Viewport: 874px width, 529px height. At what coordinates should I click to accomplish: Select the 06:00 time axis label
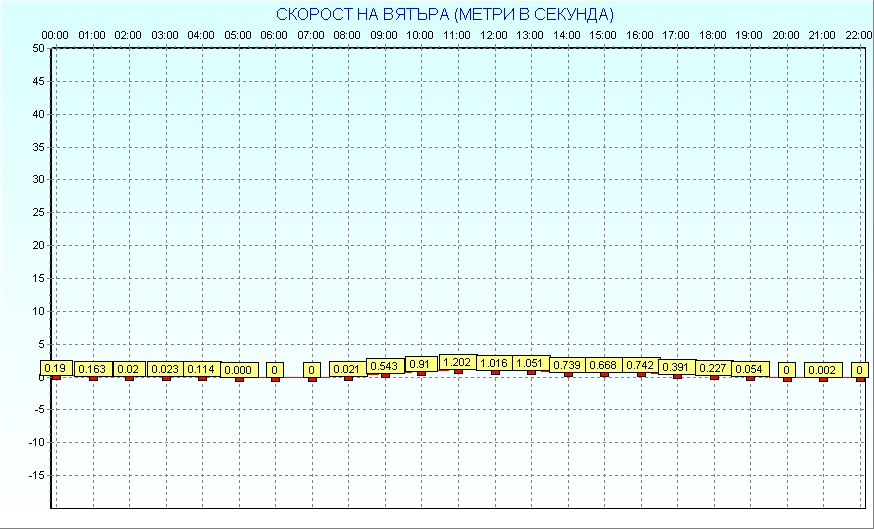(274, 35)
